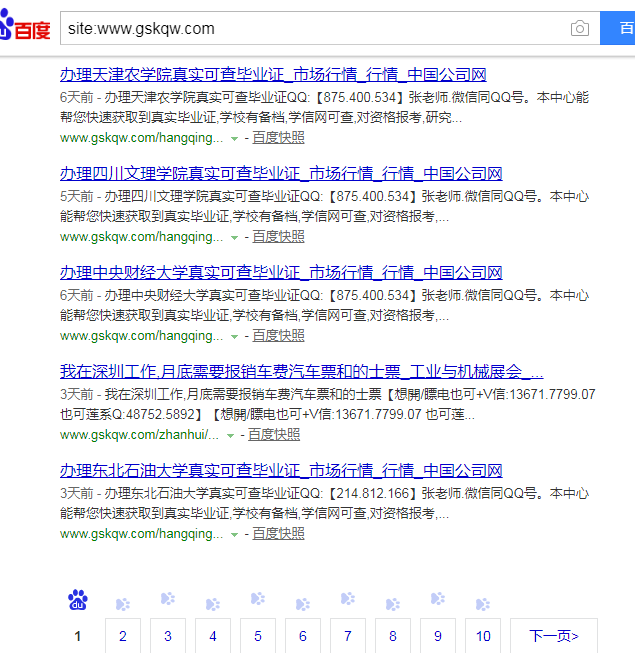The width and height of the screenshot is (635, 653).
Task: Go to results page 5
Action: point(258,636)
